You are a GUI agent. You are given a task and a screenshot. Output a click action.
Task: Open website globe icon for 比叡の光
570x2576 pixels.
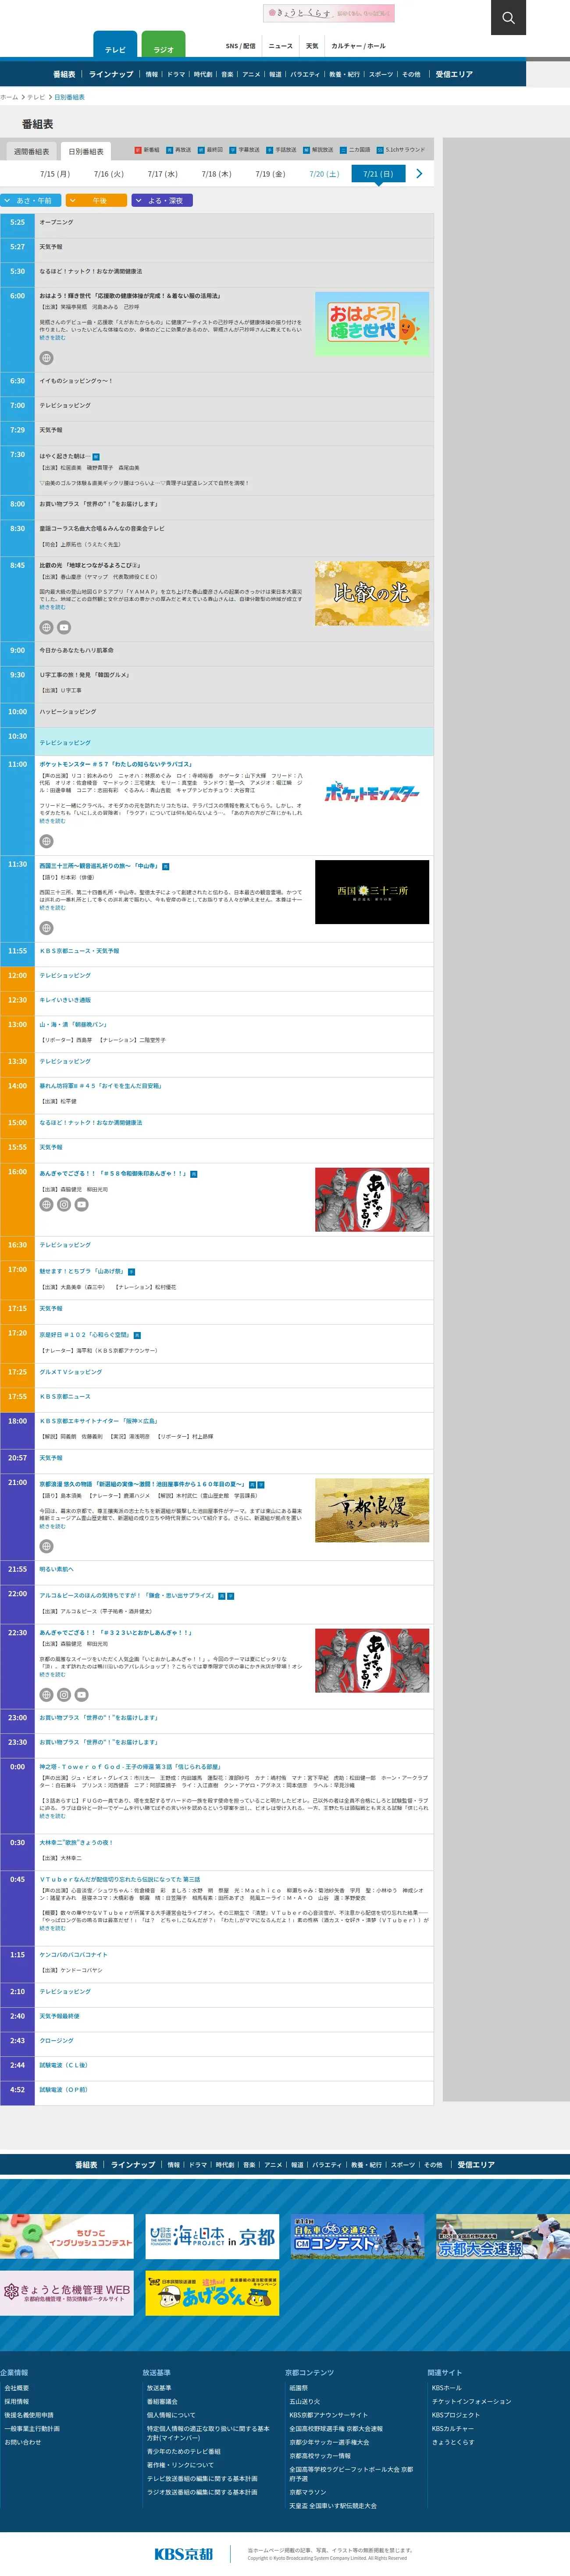46,628
